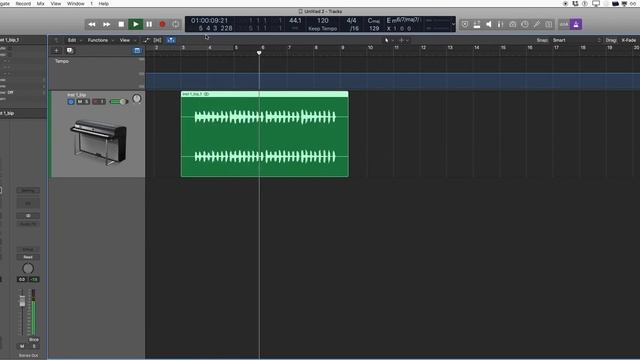This screenshot has height=360, width=640.
Task: Toggle input monitoring I button on track
Action: (x=102, y=102)
